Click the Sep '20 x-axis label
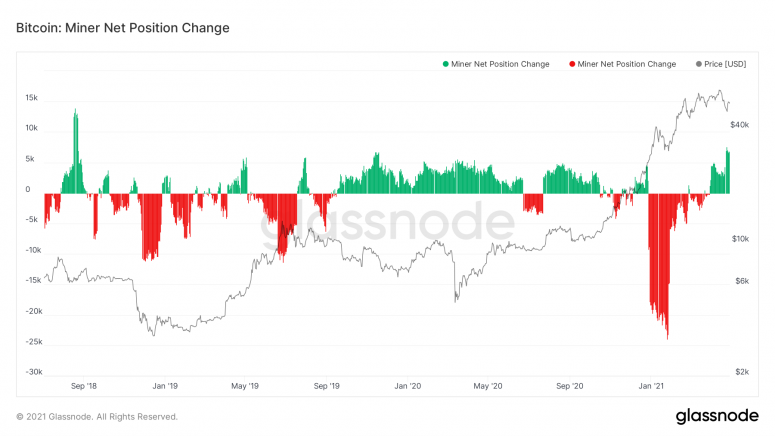The width and height of the screenshot is (775, 436). 569,386
